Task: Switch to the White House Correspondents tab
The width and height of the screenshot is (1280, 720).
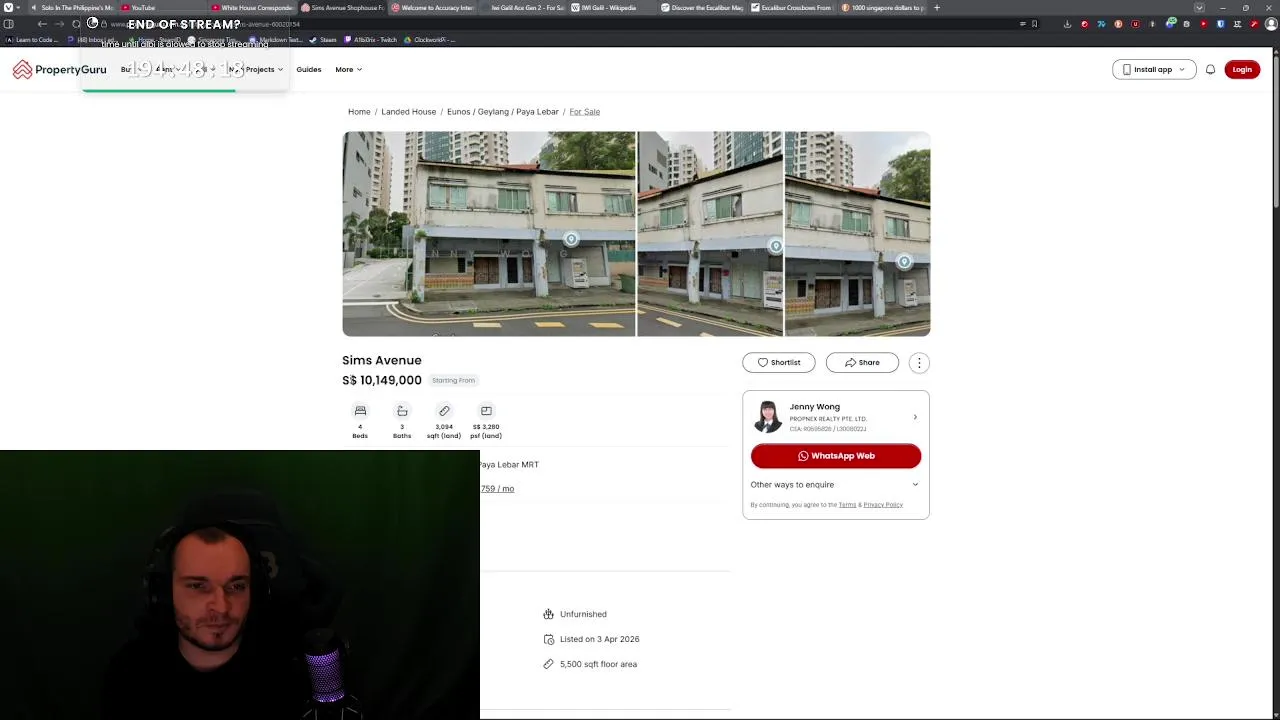Action: coord(252,8)
